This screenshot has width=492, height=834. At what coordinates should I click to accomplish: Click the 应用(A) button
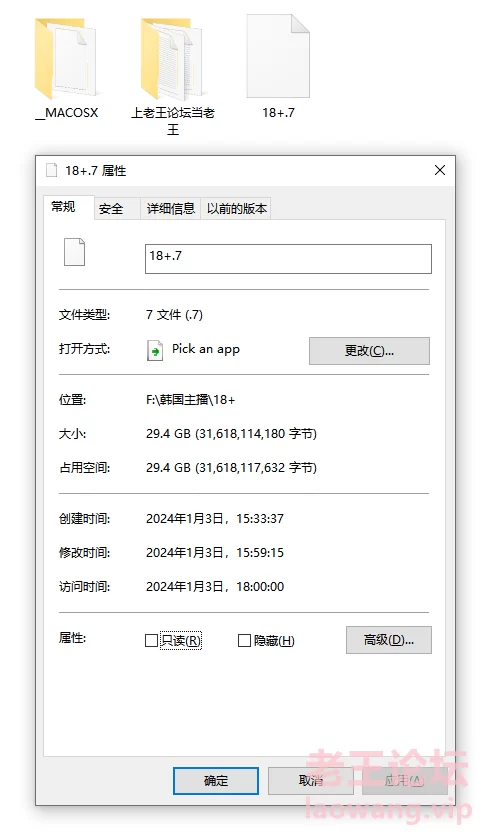pos(404,781)
